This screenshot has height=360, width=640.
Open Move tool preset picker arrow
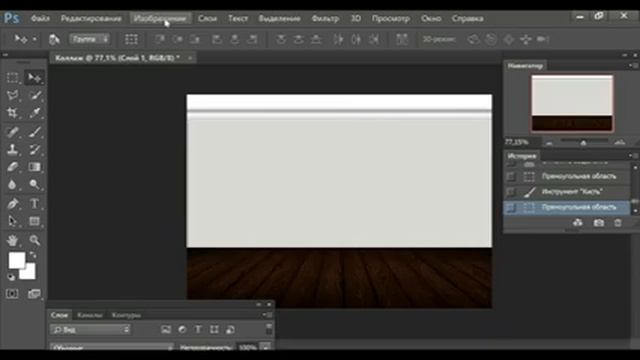point(34,39)
